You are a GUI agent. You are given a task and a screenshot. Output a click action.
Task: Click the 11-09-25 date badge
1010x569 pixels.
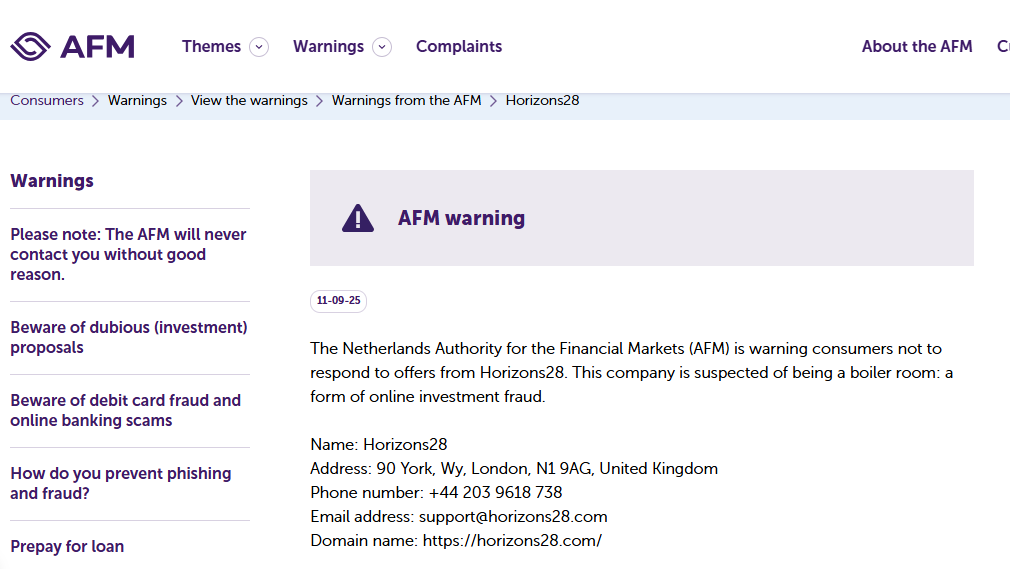[x=338, y=301]
